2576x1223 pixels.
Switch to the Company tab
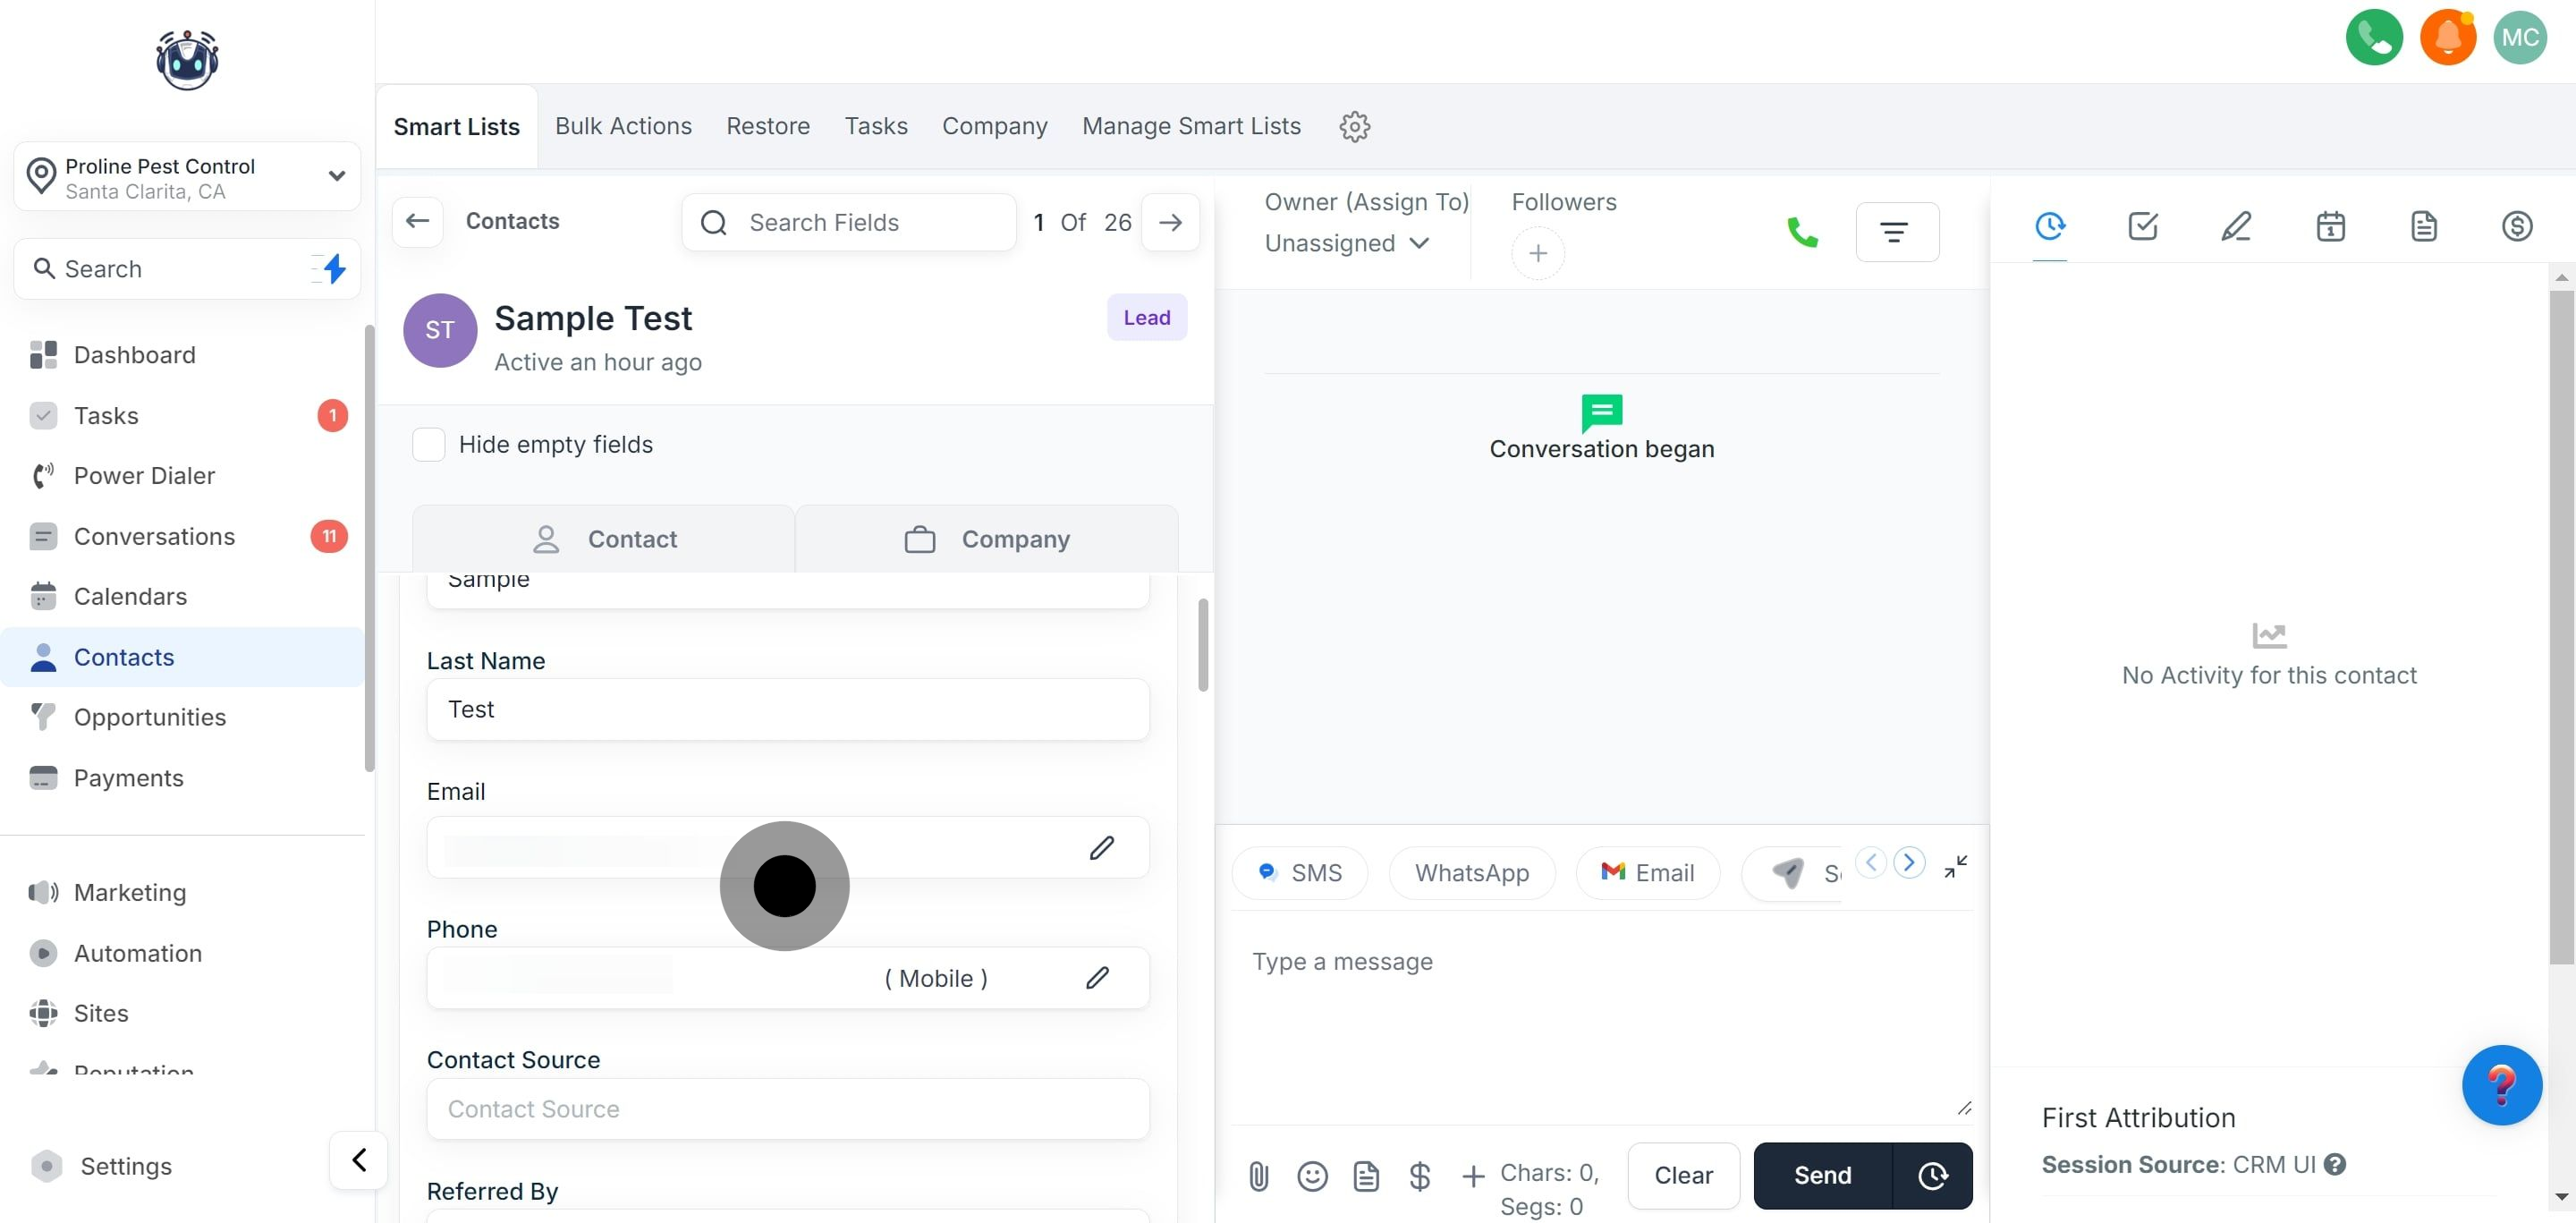(x=986, y=539)
